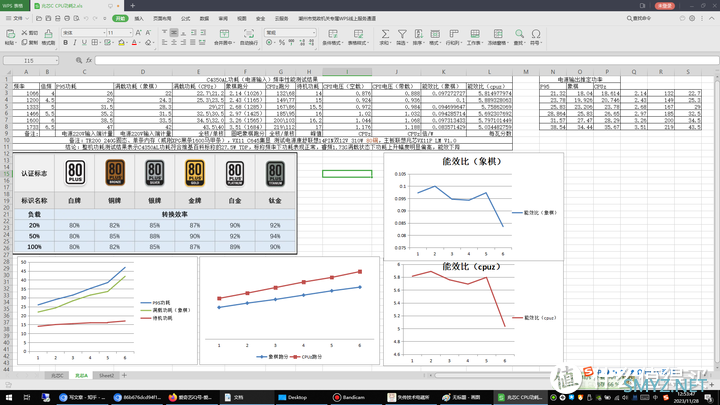720x405 pixels.
Task: Open Windows Start menu
Action: click(9, 397)
